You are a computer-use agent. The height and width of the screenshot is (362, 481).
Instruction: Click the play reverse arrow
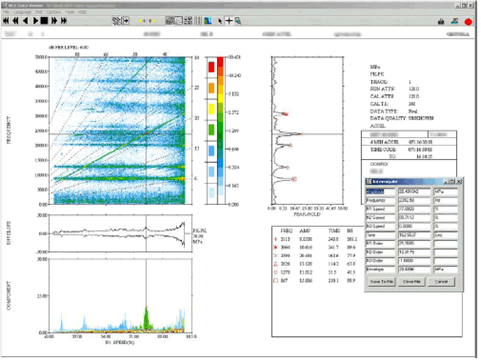click(25, 21)
